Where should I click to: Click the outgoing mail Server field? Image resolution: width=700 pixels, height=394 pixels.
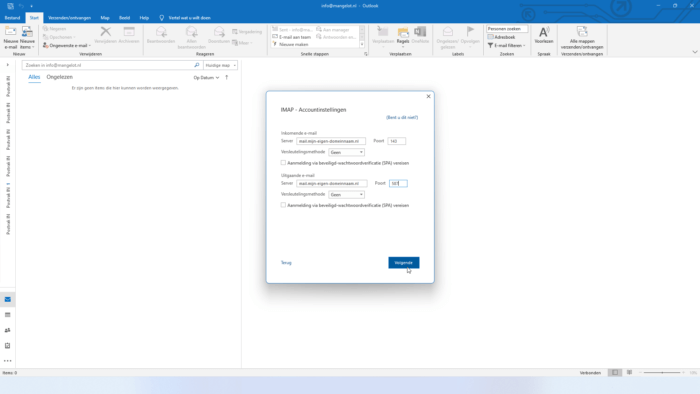(332, 183)
